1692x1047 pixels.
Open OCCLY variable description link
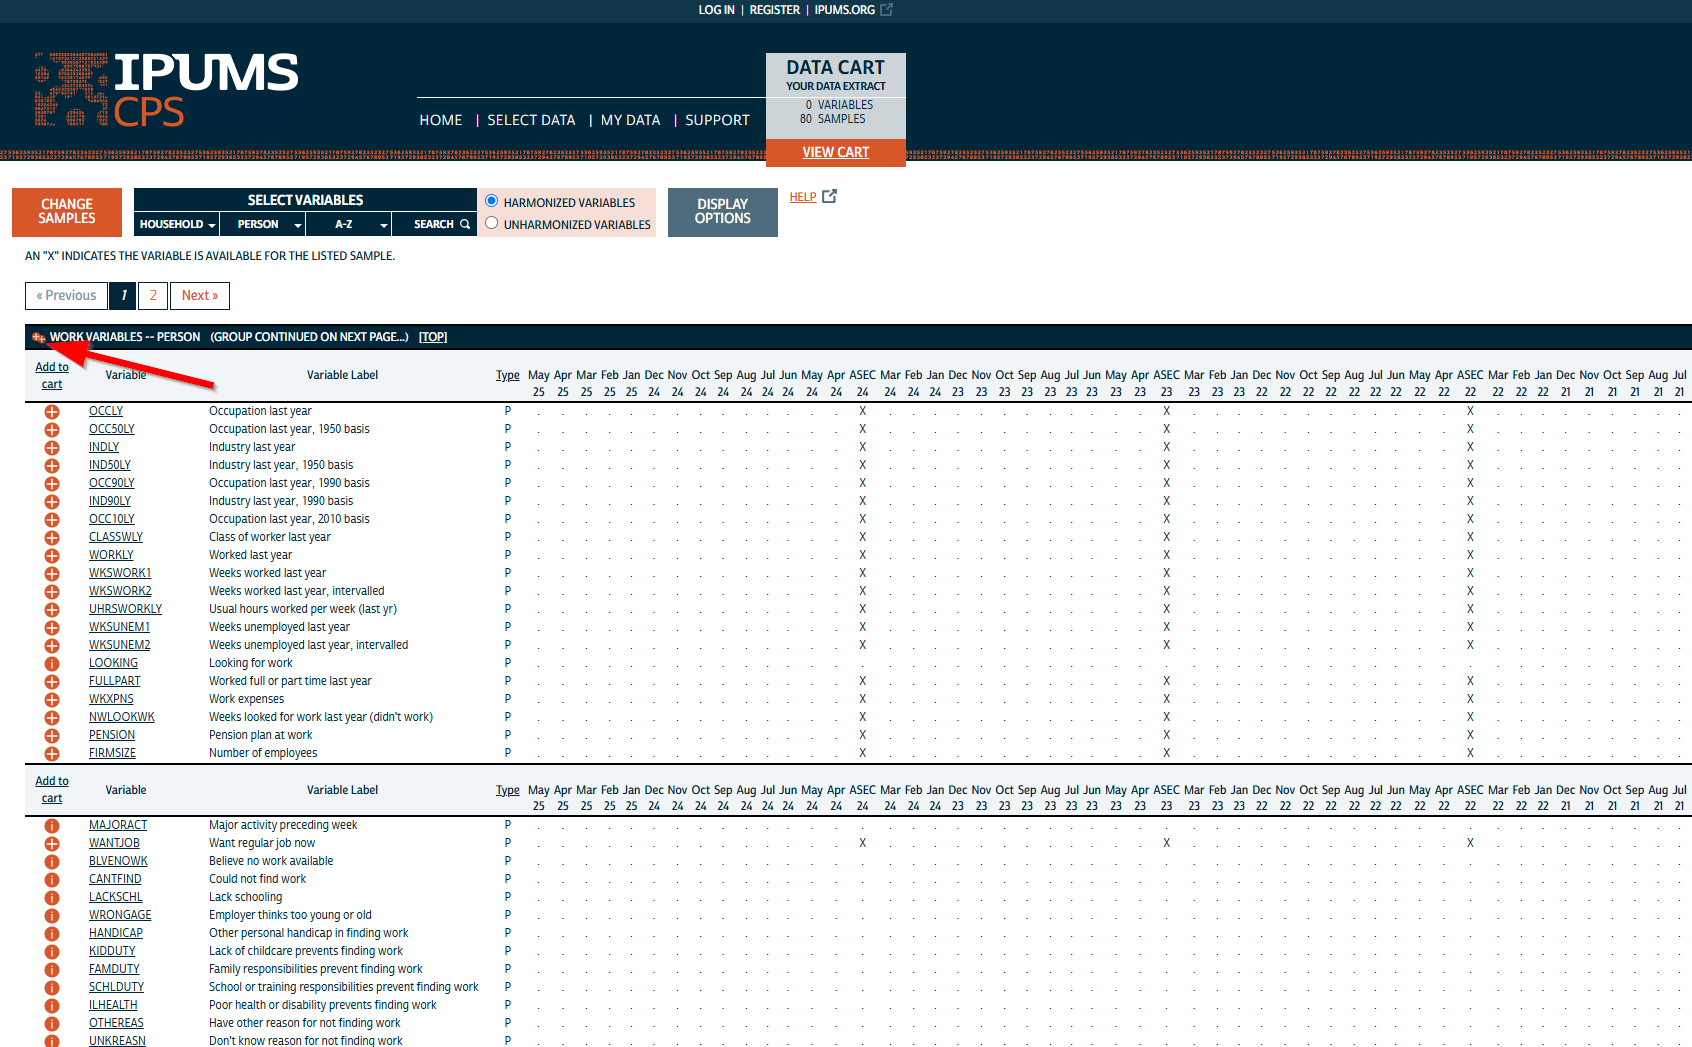[x=106, y=411]
